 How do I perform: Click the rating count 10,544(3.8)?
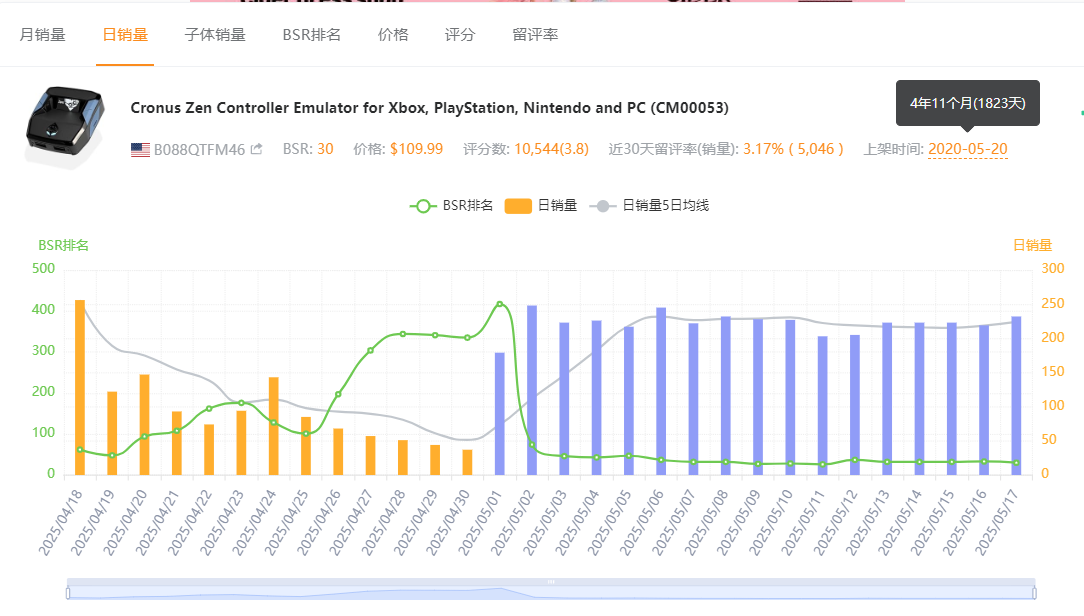tap(551, 149)
